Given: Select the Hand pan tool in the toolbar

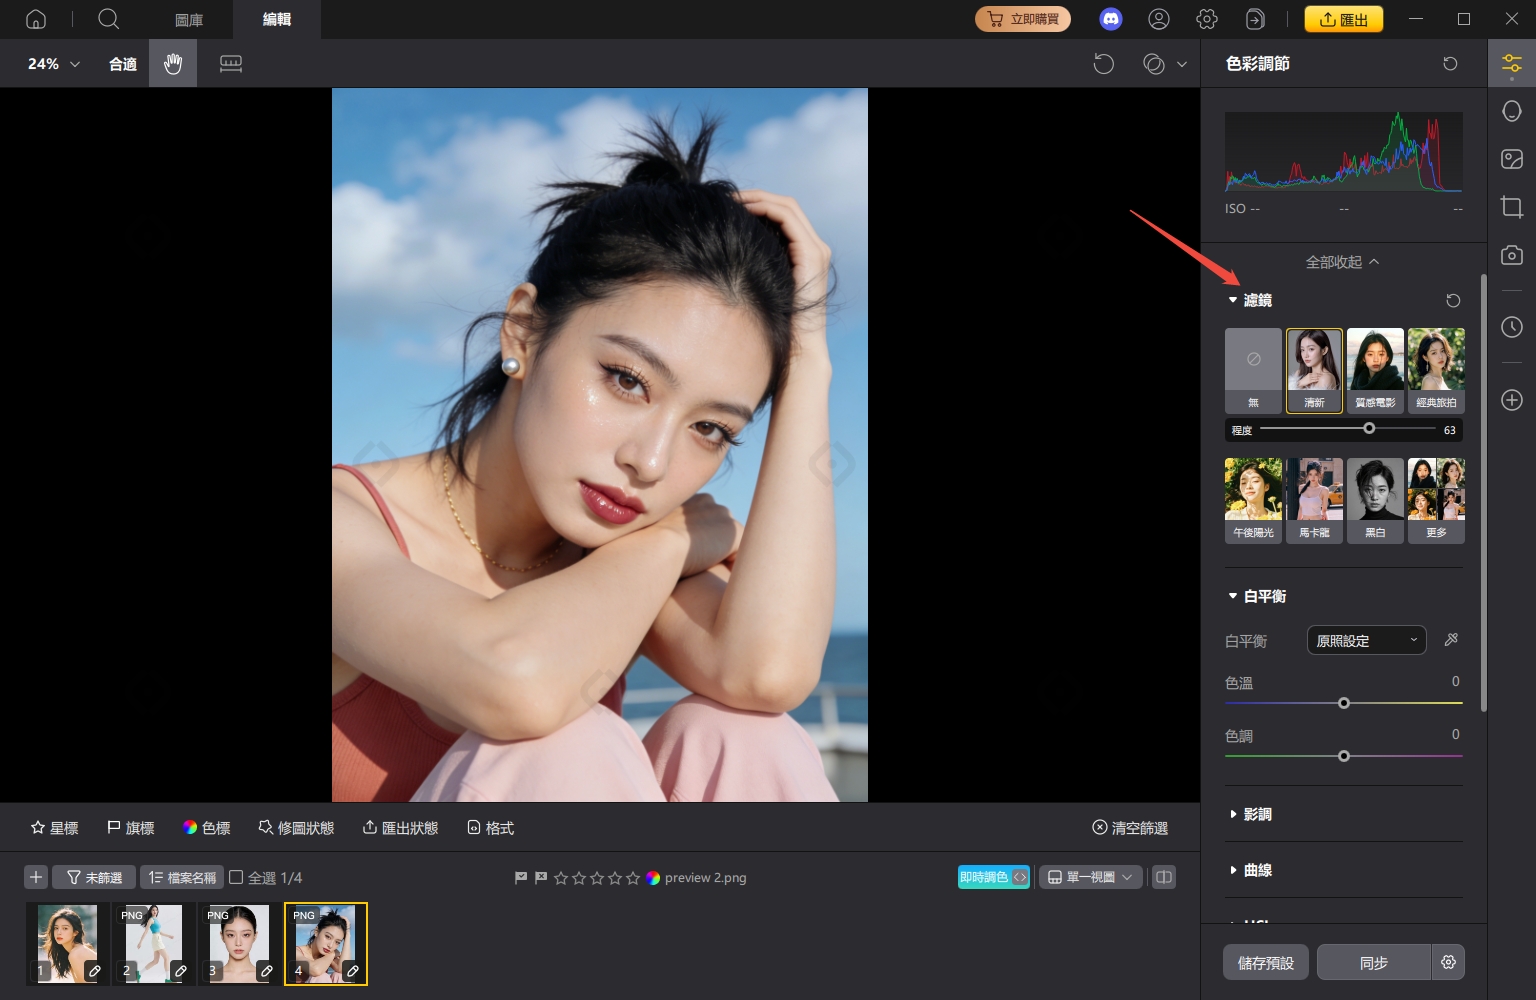Looking at the screenshot, I should click(x=172, y=63).
